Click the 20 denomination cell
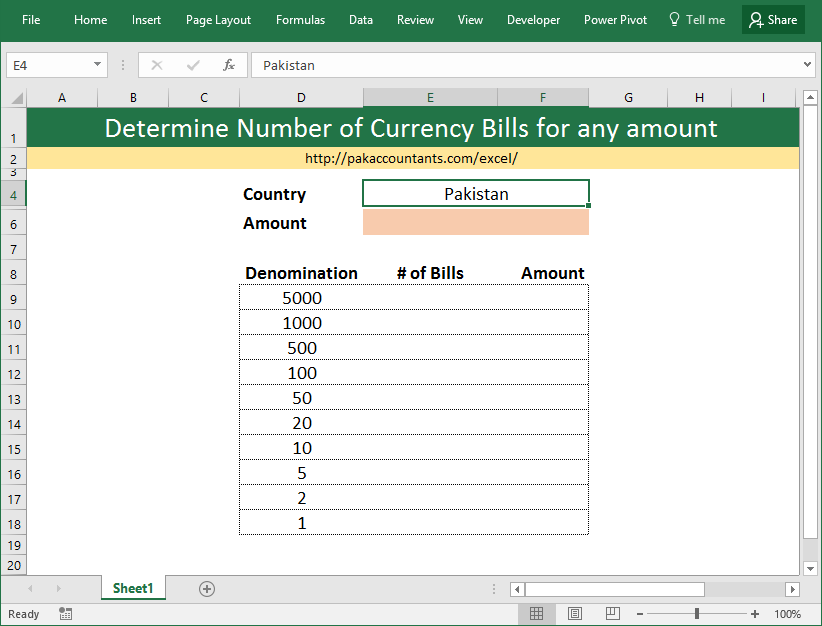 coord(301,423)
